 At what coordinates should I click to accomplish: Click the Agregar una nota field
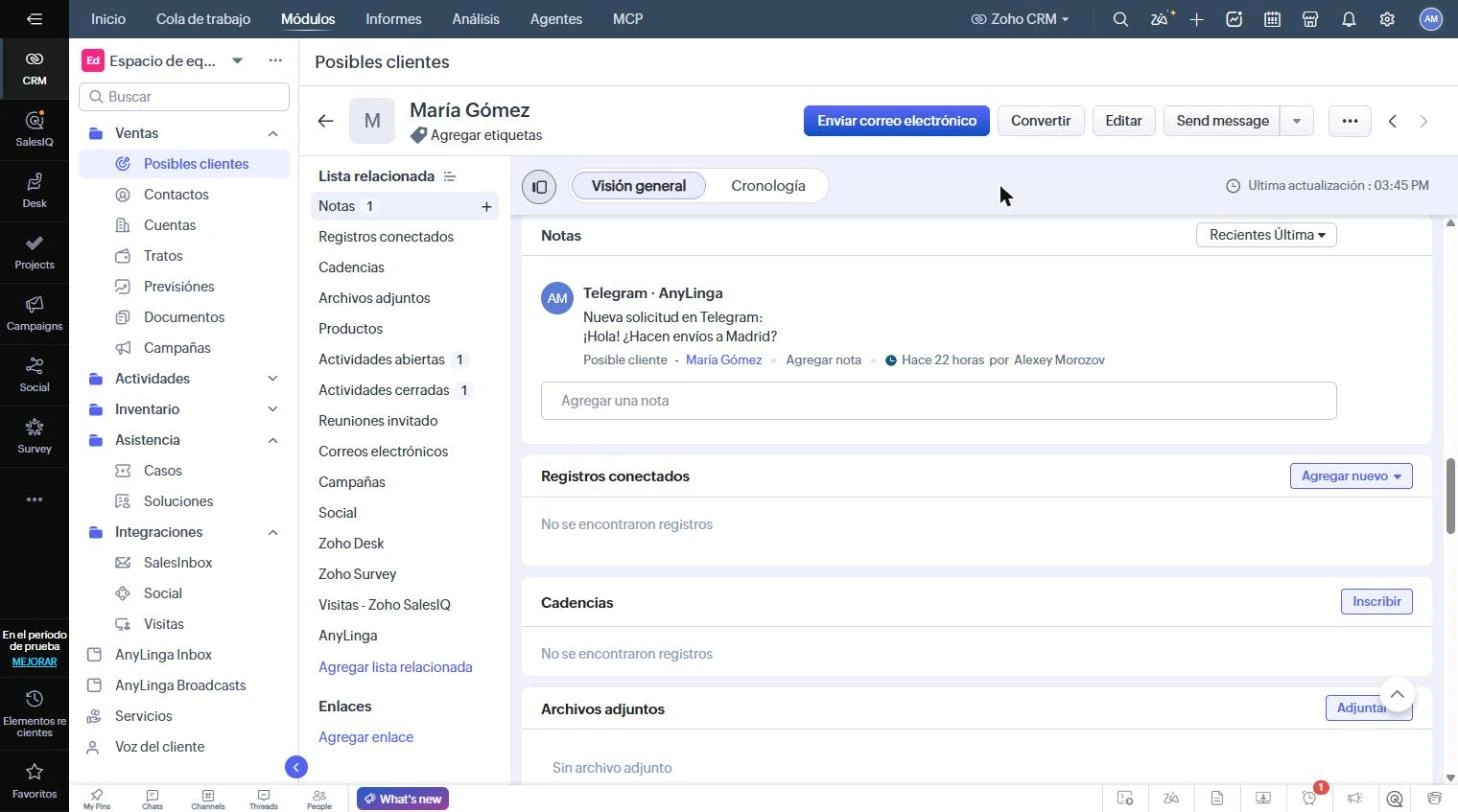point(939,401)
